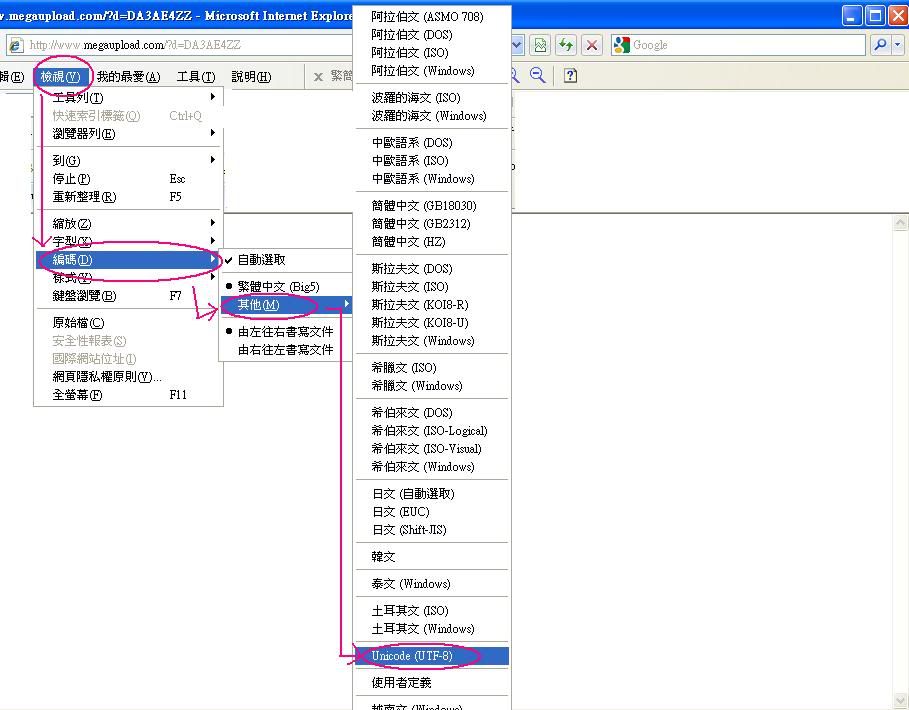This screenshot has height=710, width=909.
Task: Select 斯拉夫文 (KOI8-R) encoding
Action: [x=432, y=304]
